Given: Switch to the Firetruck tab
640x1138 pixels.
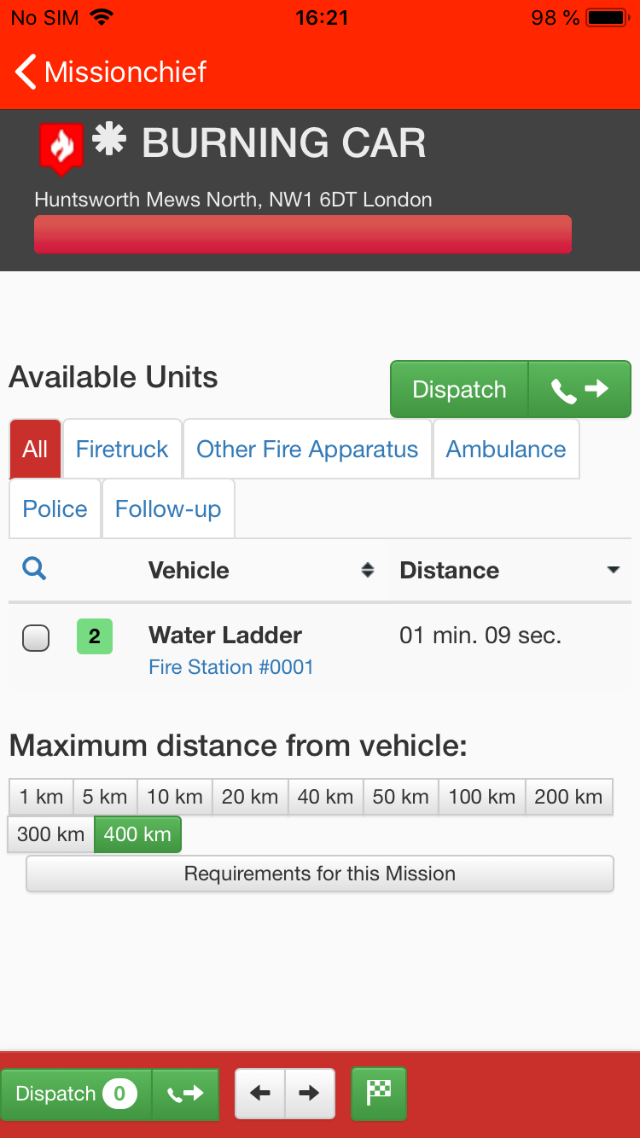Looking at the screenshot, I should [x=122, y=449].
